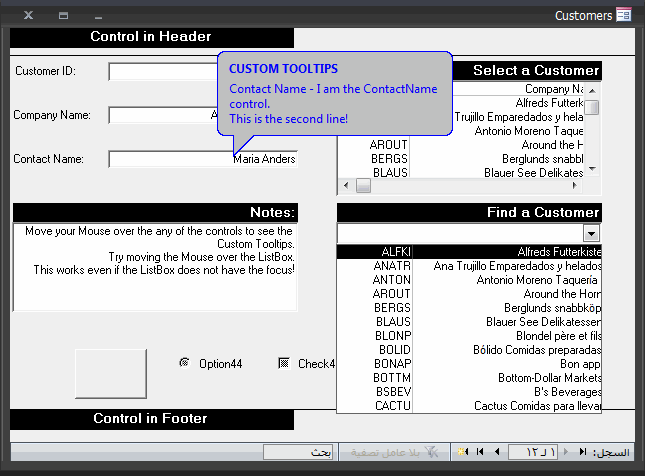Viewport: 645px width, 476px height.
Task: Click the new record navigation icon
Action: (x=463, y=452)
